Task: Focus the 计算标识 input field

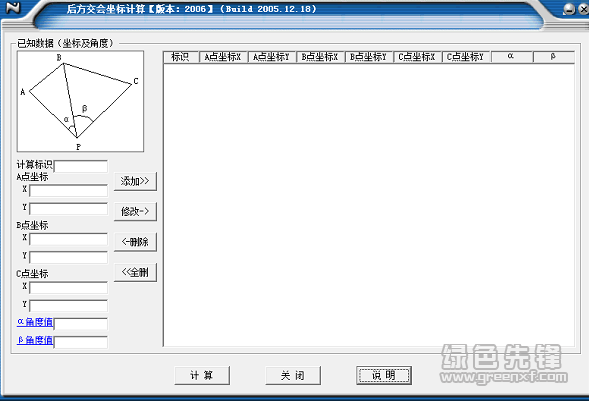Action: click(81, 166)
